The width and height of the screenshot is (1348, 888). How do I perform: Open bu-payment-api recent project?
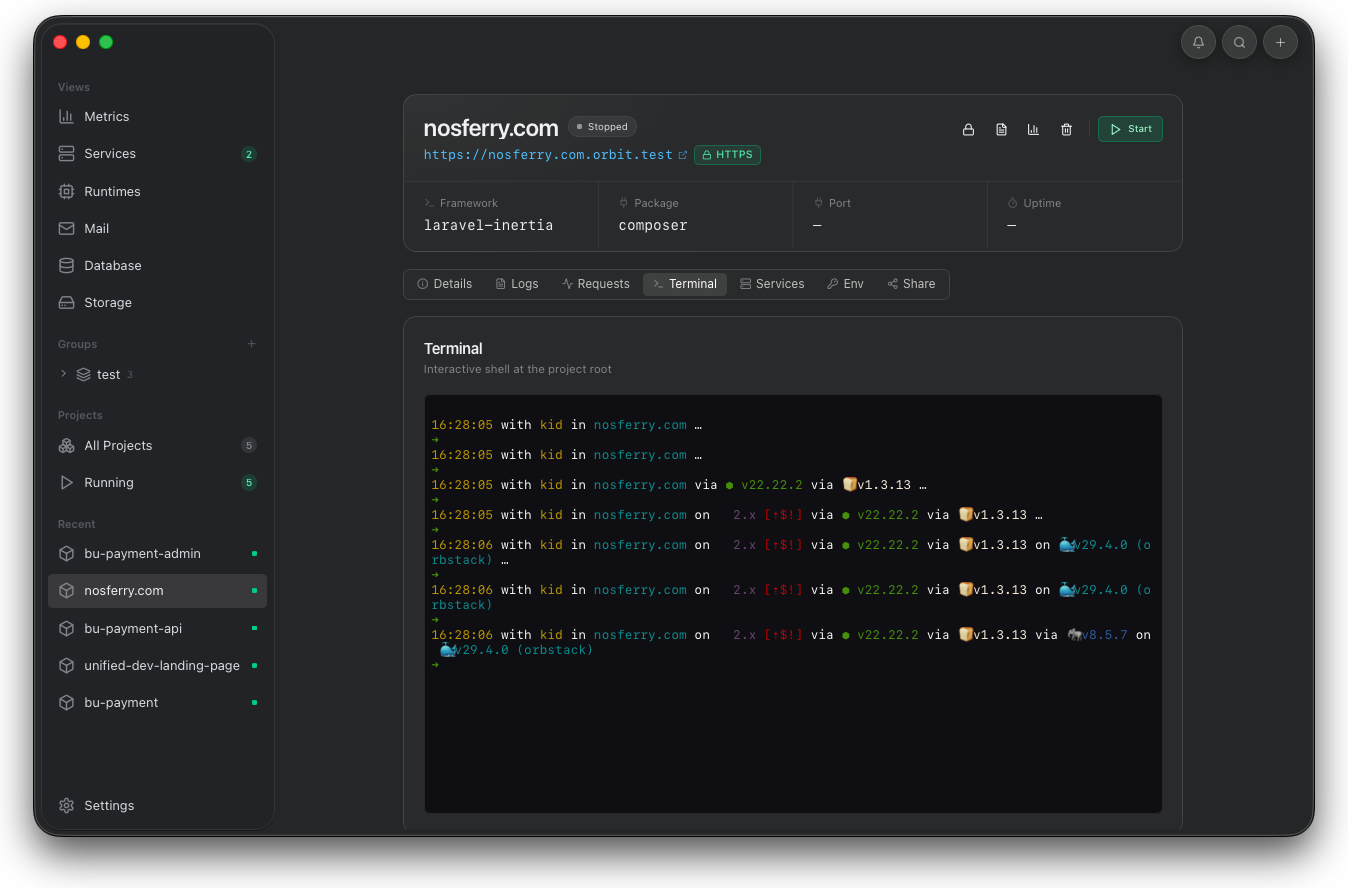coord(157,628)
